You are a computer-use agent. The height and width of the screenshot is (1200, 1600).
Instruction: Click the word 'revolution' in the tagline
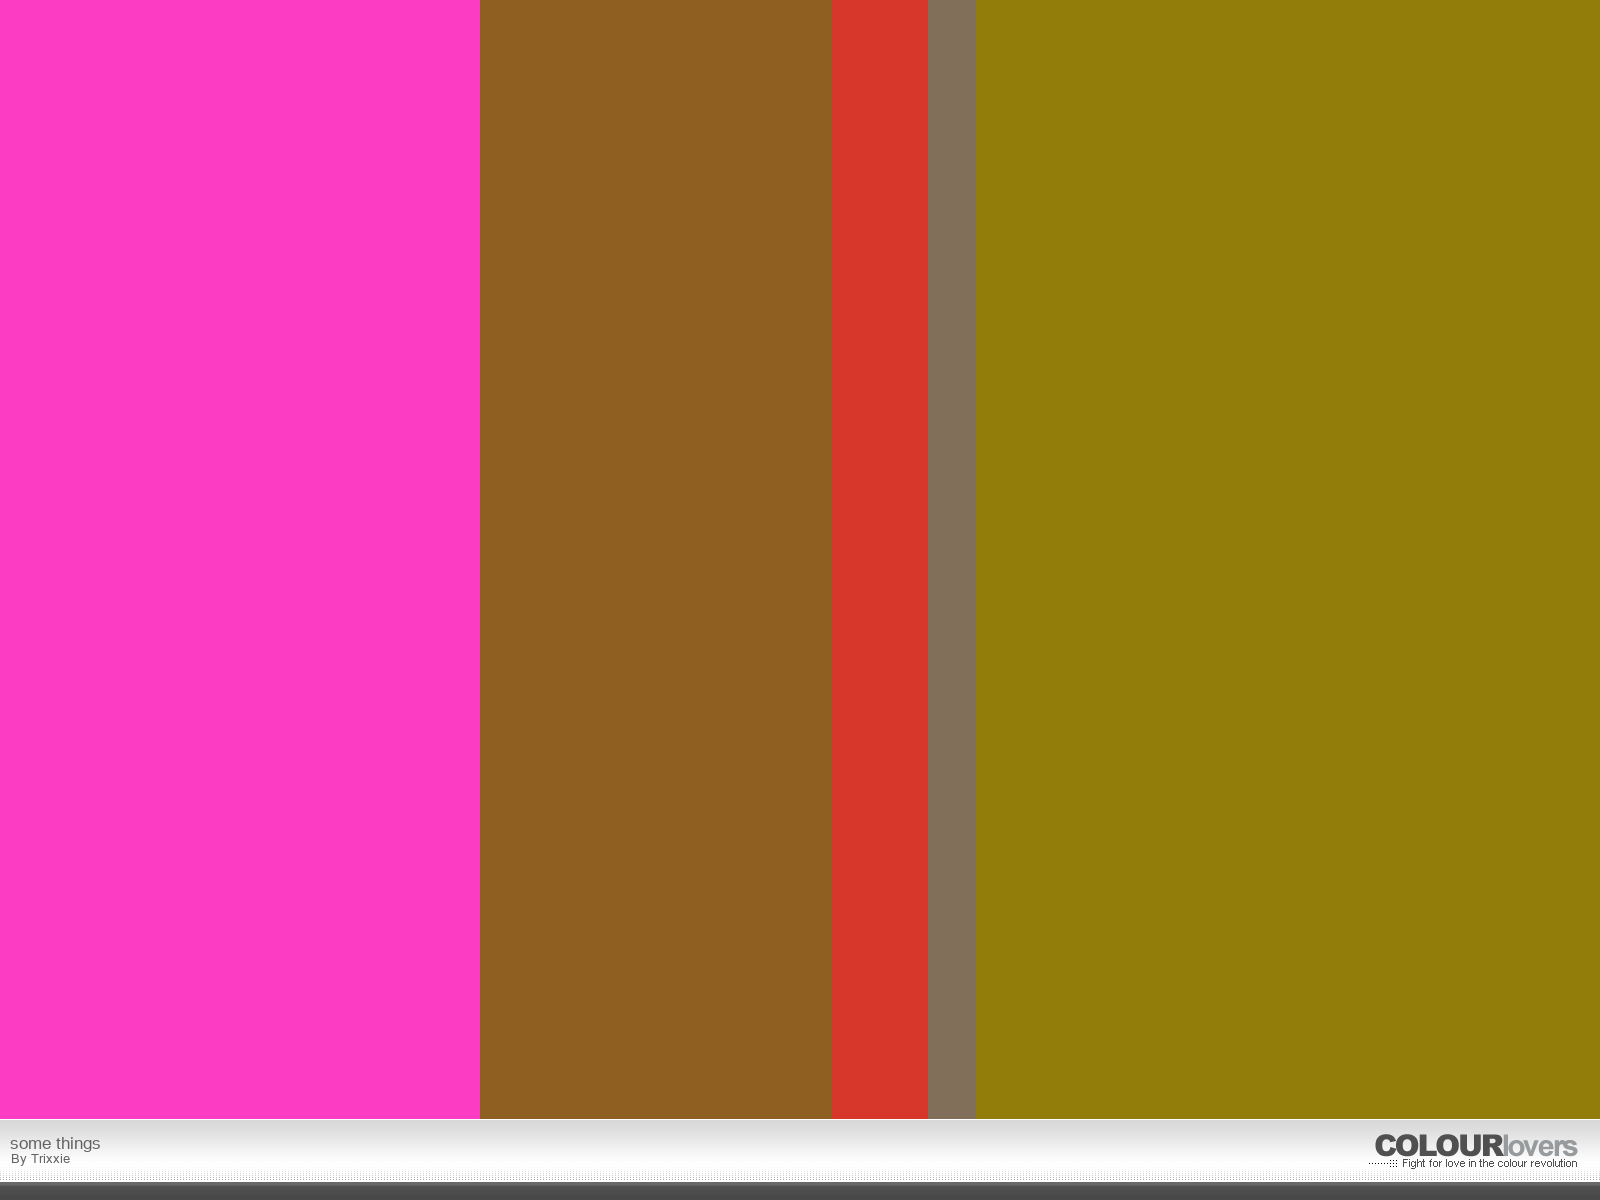[1554, 1164]
